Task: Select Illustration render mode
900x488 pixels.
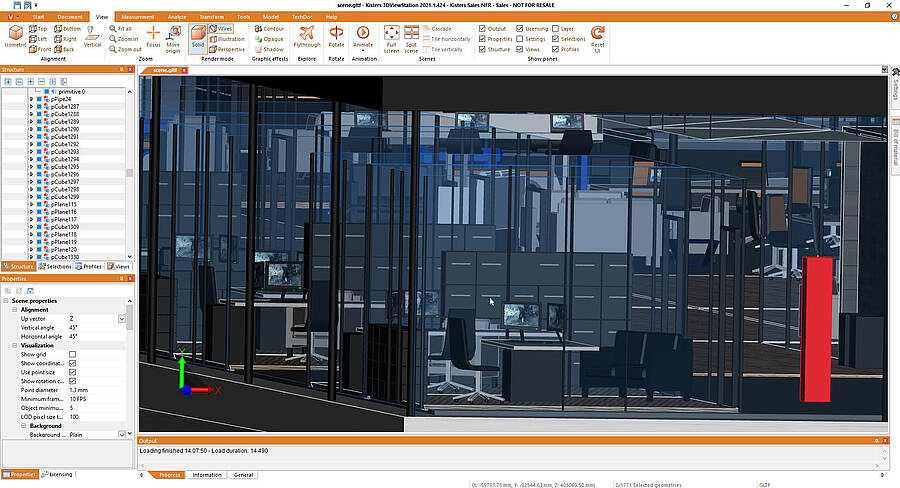Action: pyautogui.click(x=227, y=39)
